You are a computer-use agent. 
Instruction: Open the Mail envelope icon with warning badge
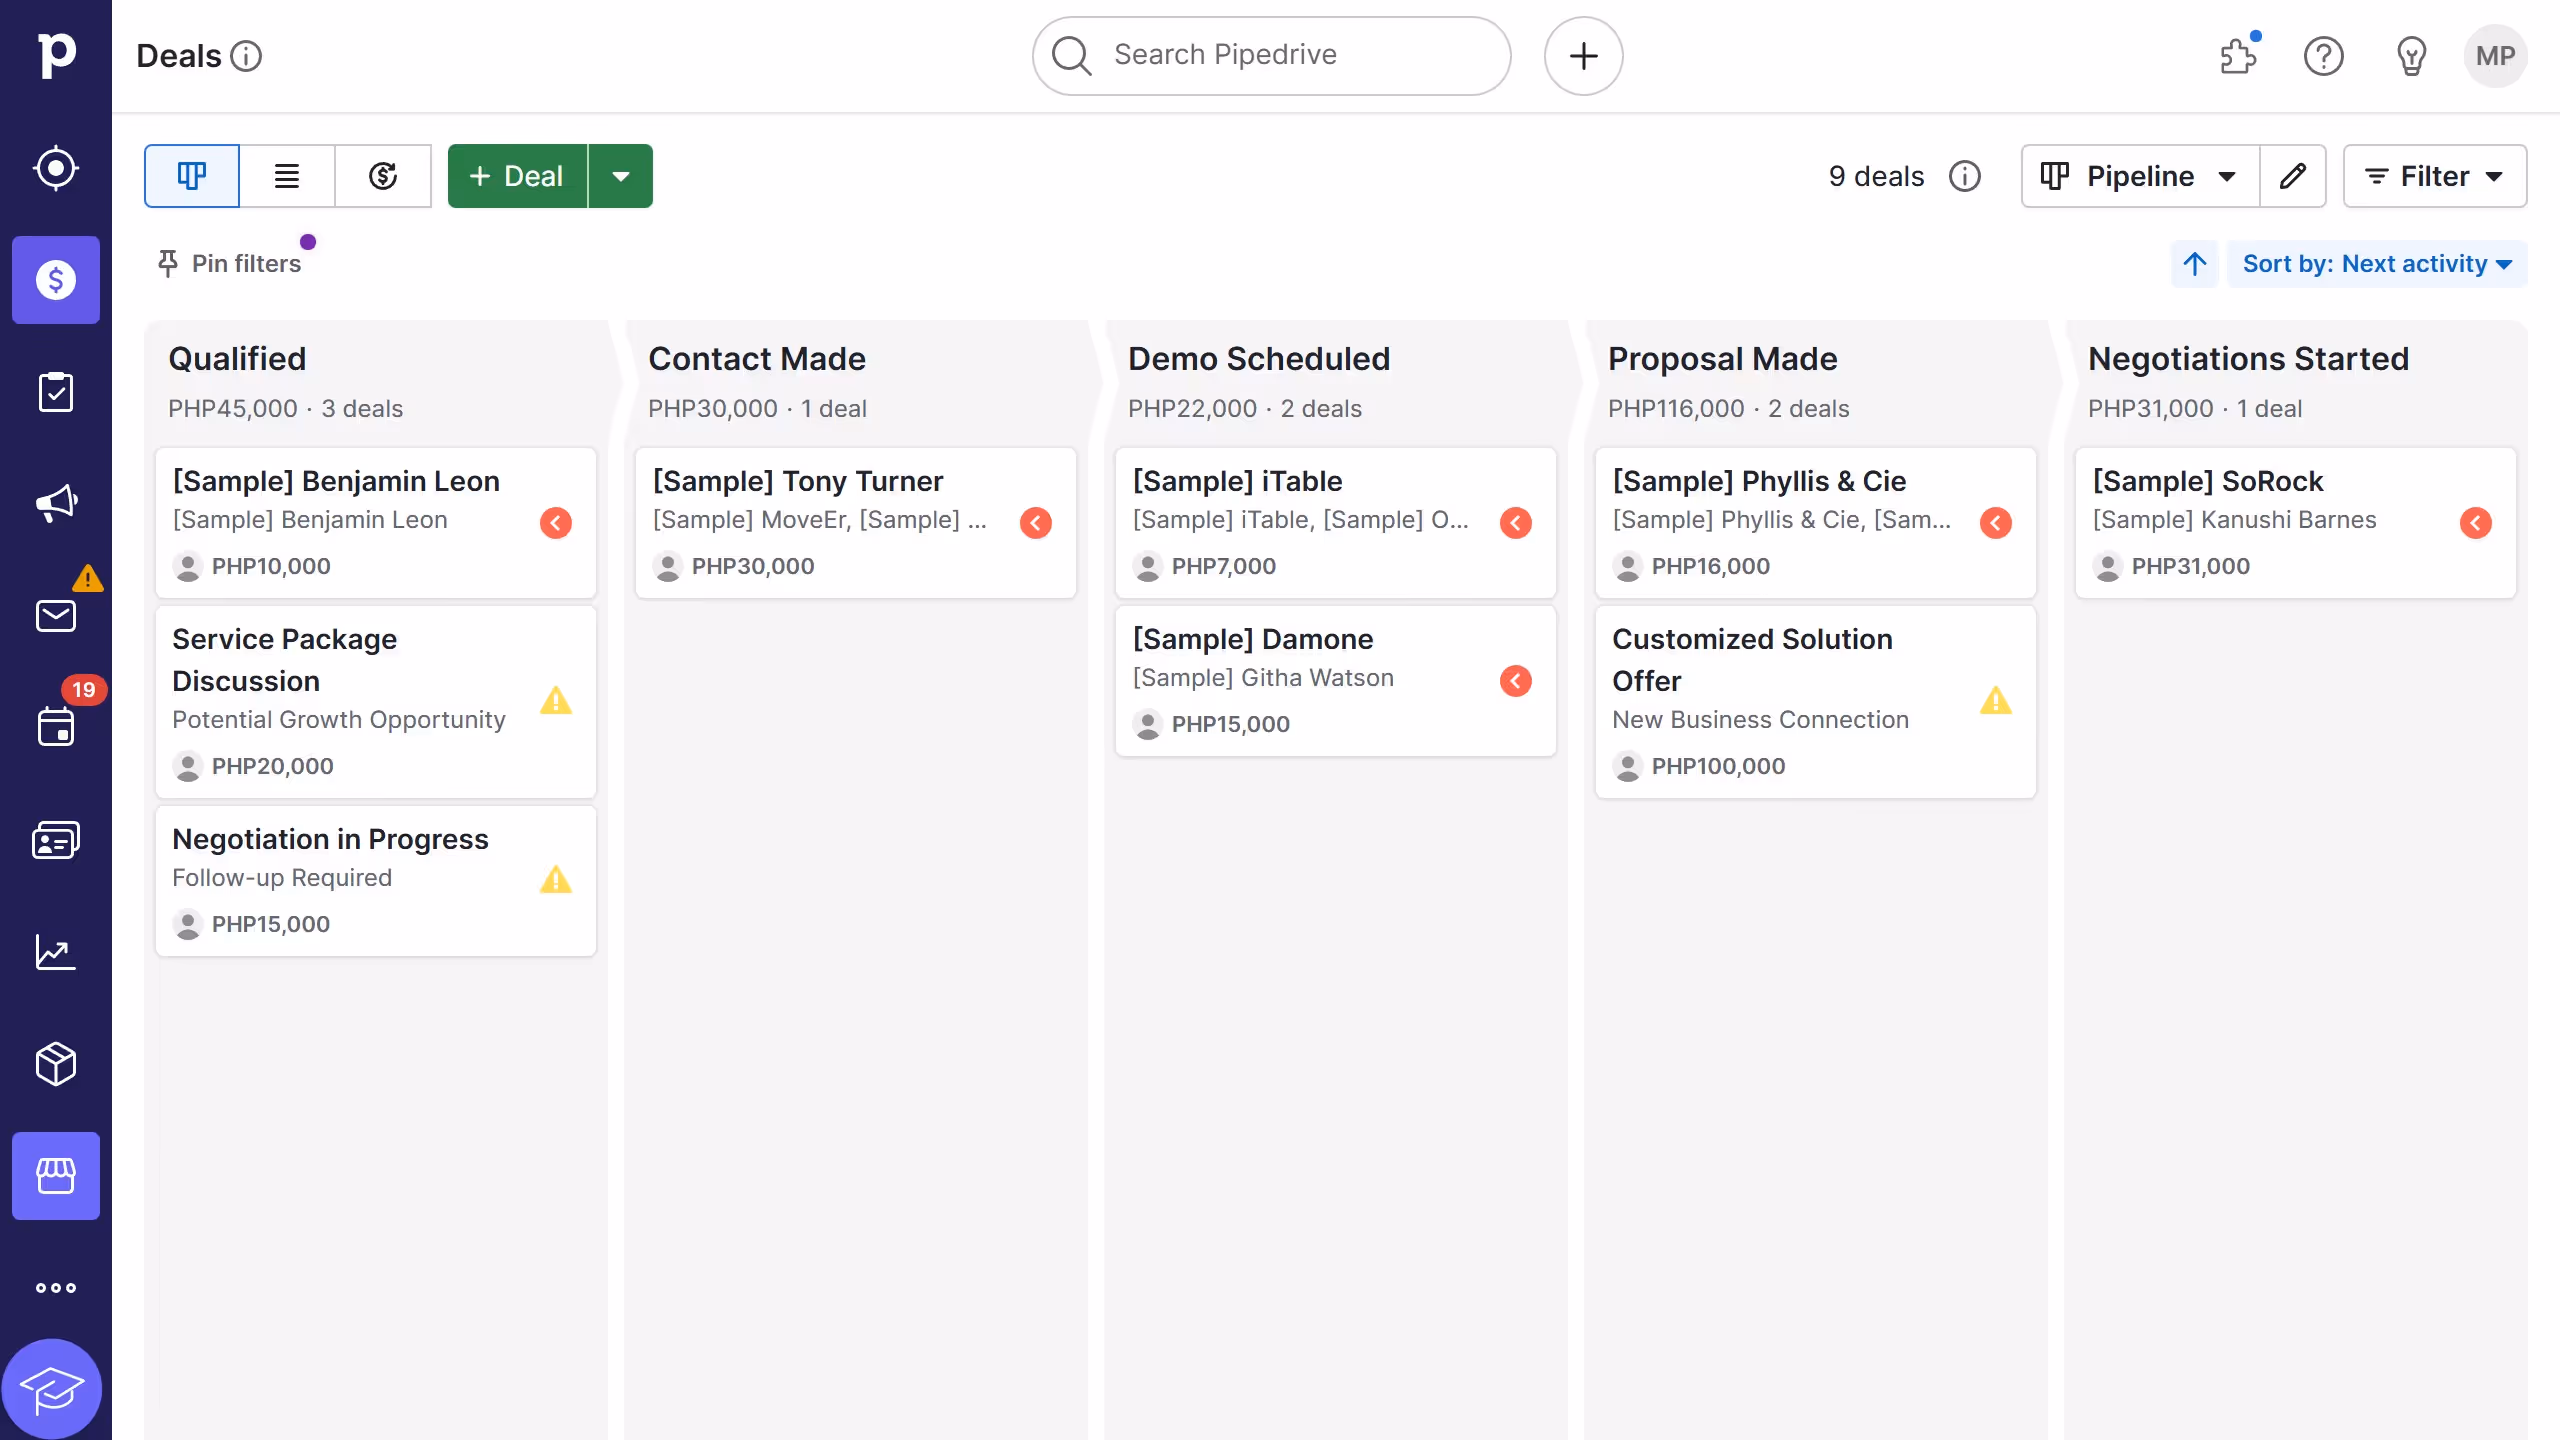[x=55, y=615]
